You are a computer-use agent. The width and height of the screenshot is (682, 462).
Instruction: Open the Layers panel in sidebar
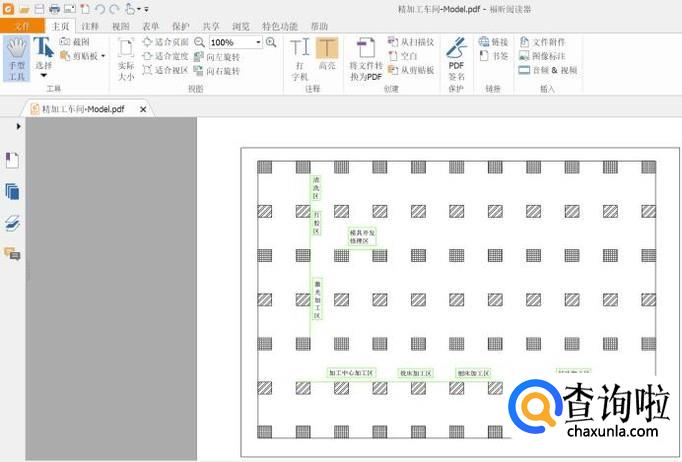[x=12, y=223]
